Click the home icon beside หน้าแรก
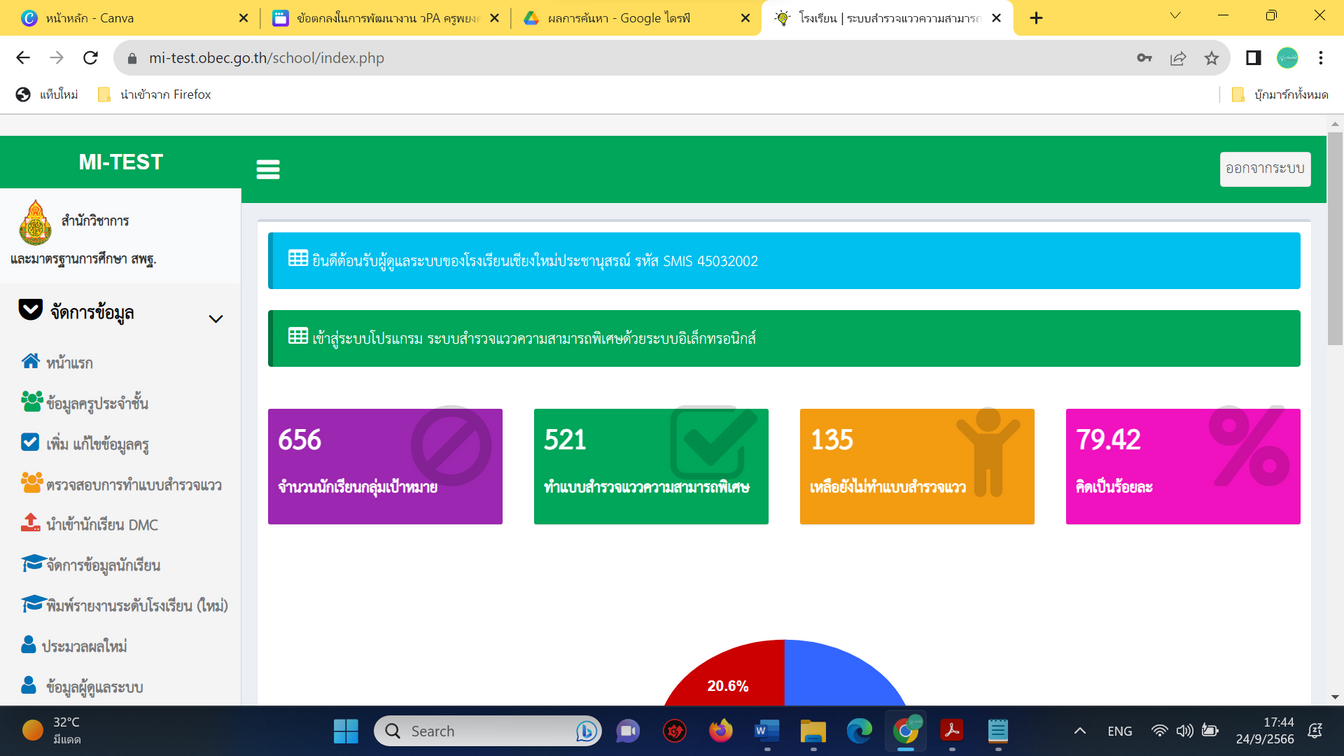Viewport: 1344px width, 756px height. click(31, 362)
